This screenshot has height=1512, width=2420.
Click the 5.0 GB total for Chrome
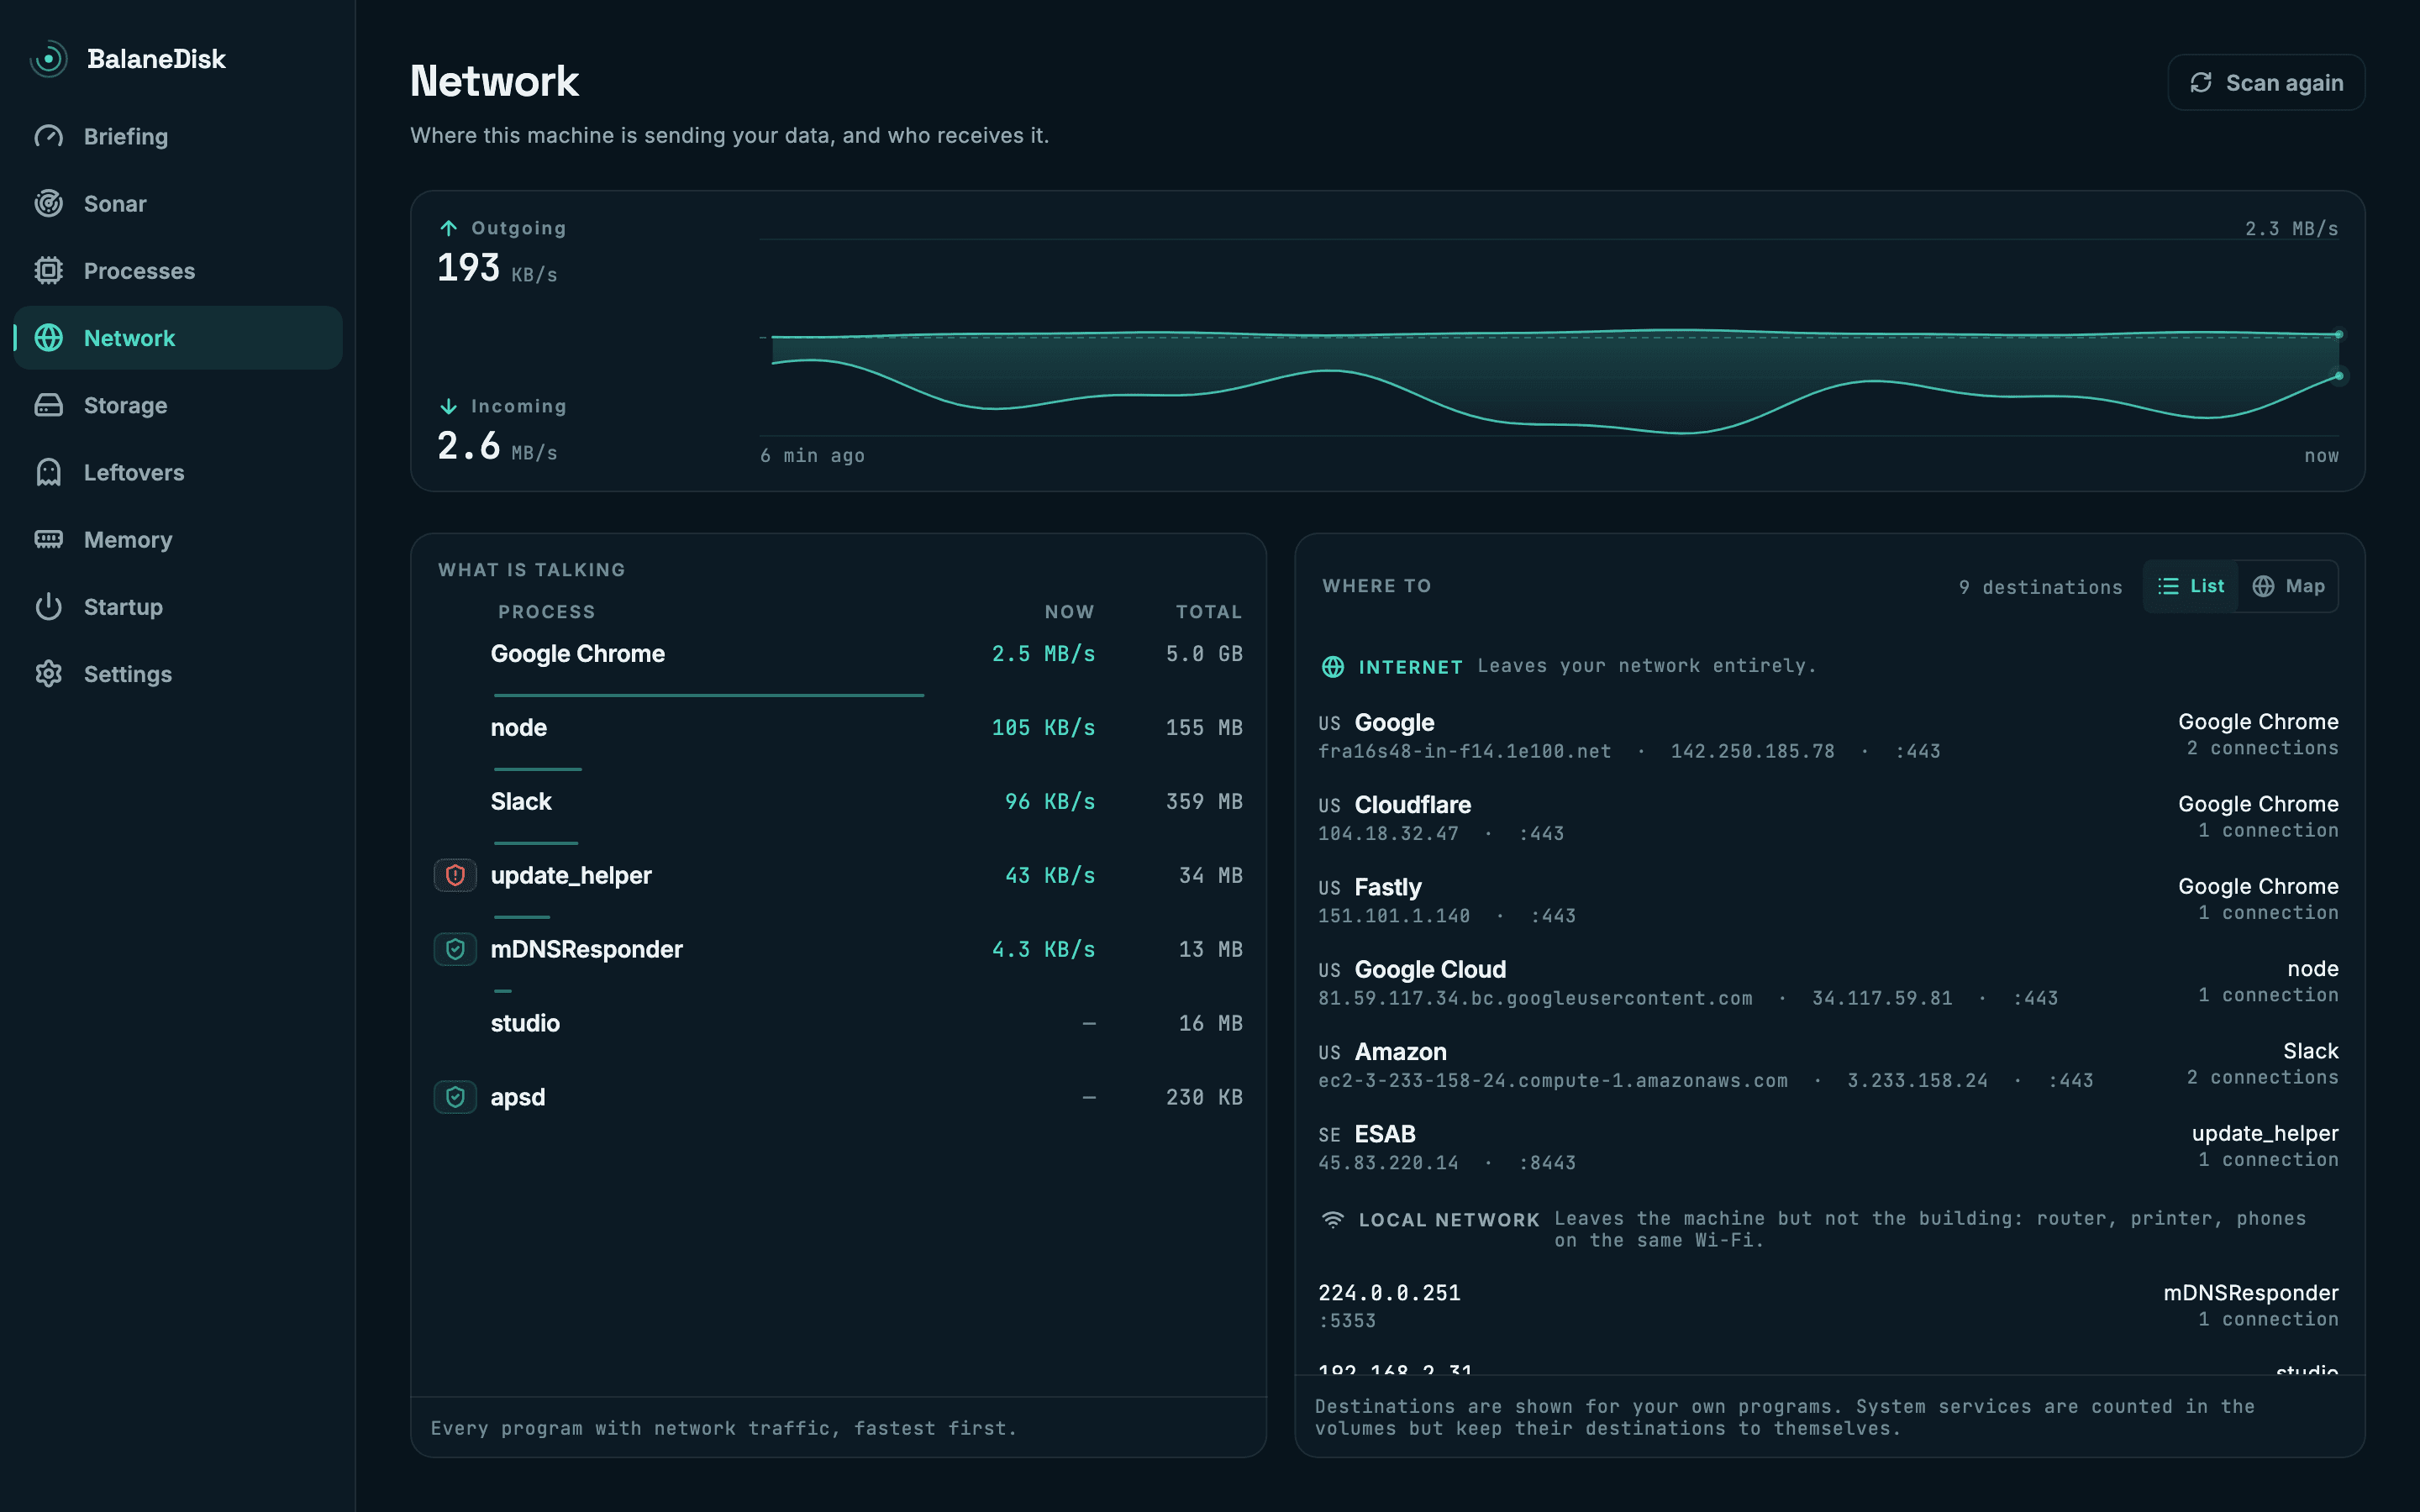pos(1204,654)
